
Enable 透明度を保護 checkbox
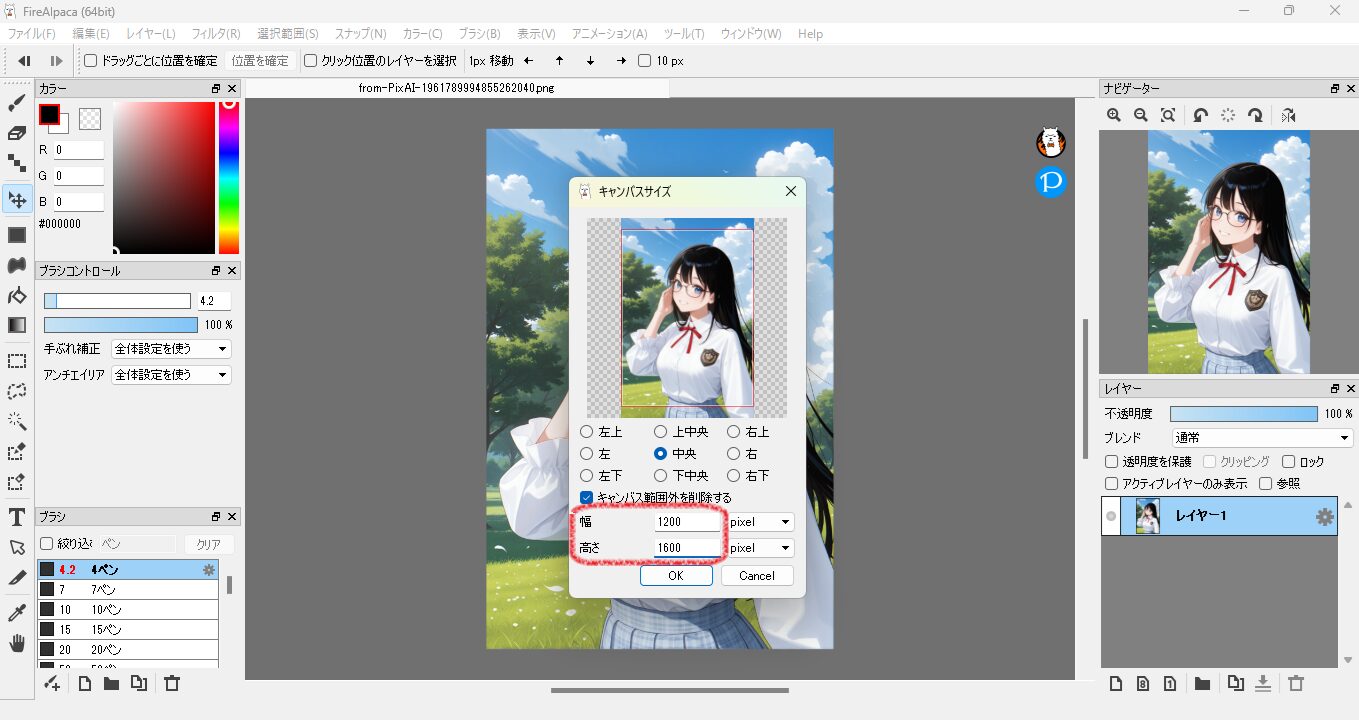[1111, 462]
